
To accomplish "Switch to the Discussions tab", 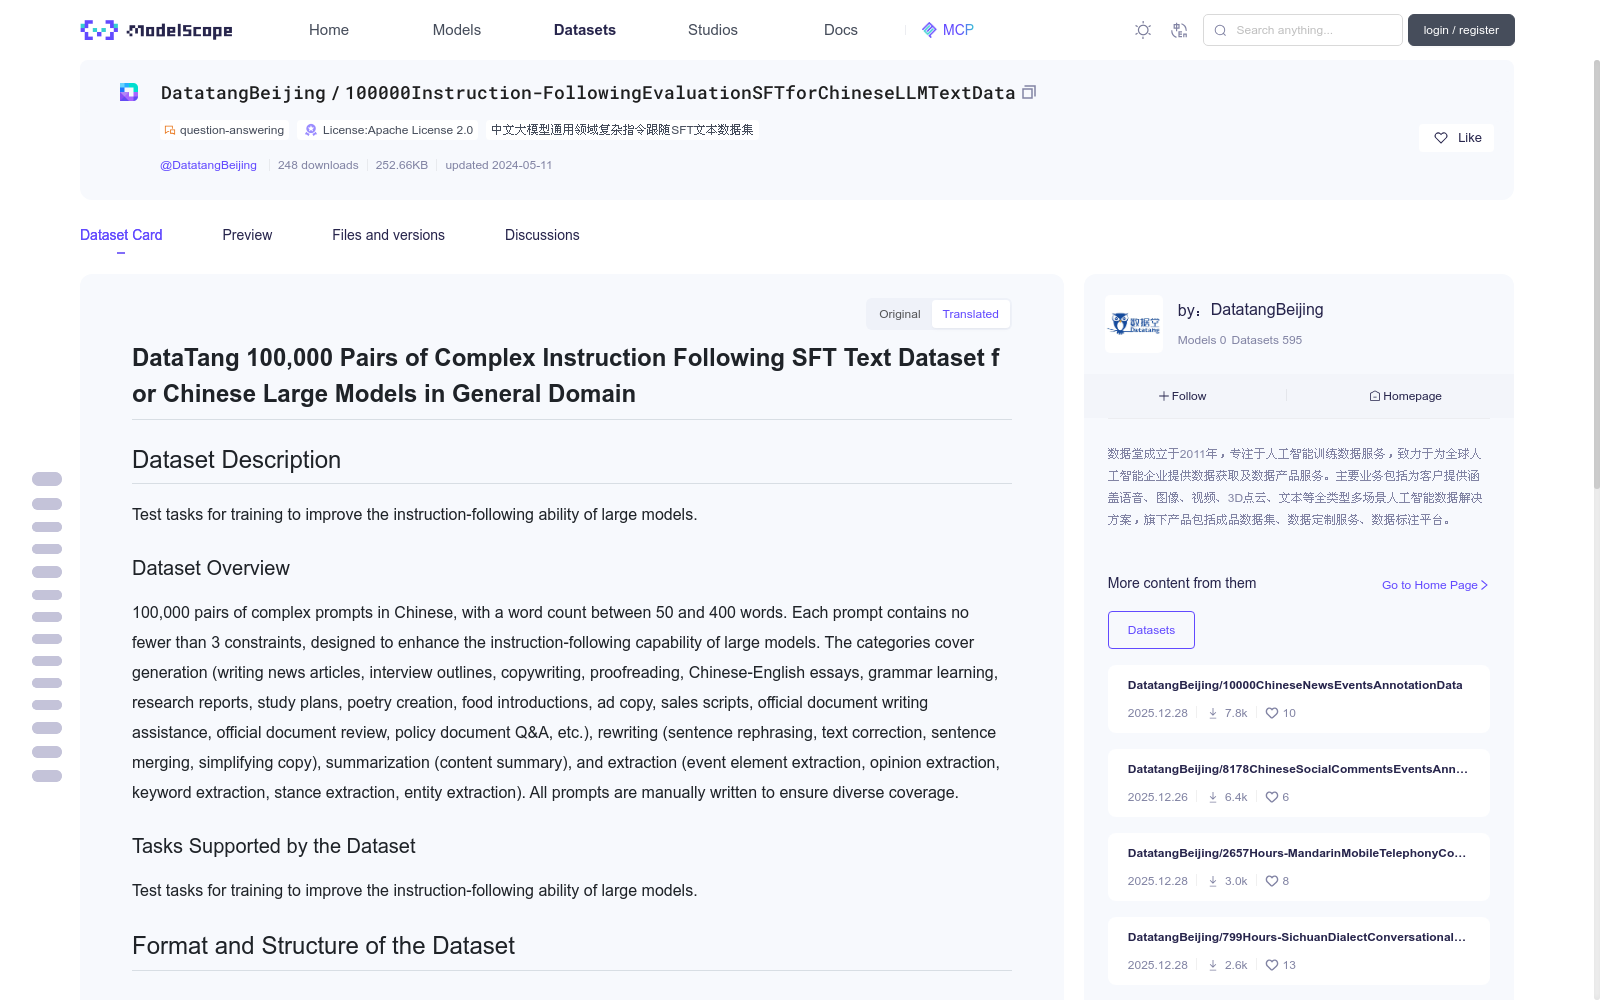I will (x=542, y=235).
